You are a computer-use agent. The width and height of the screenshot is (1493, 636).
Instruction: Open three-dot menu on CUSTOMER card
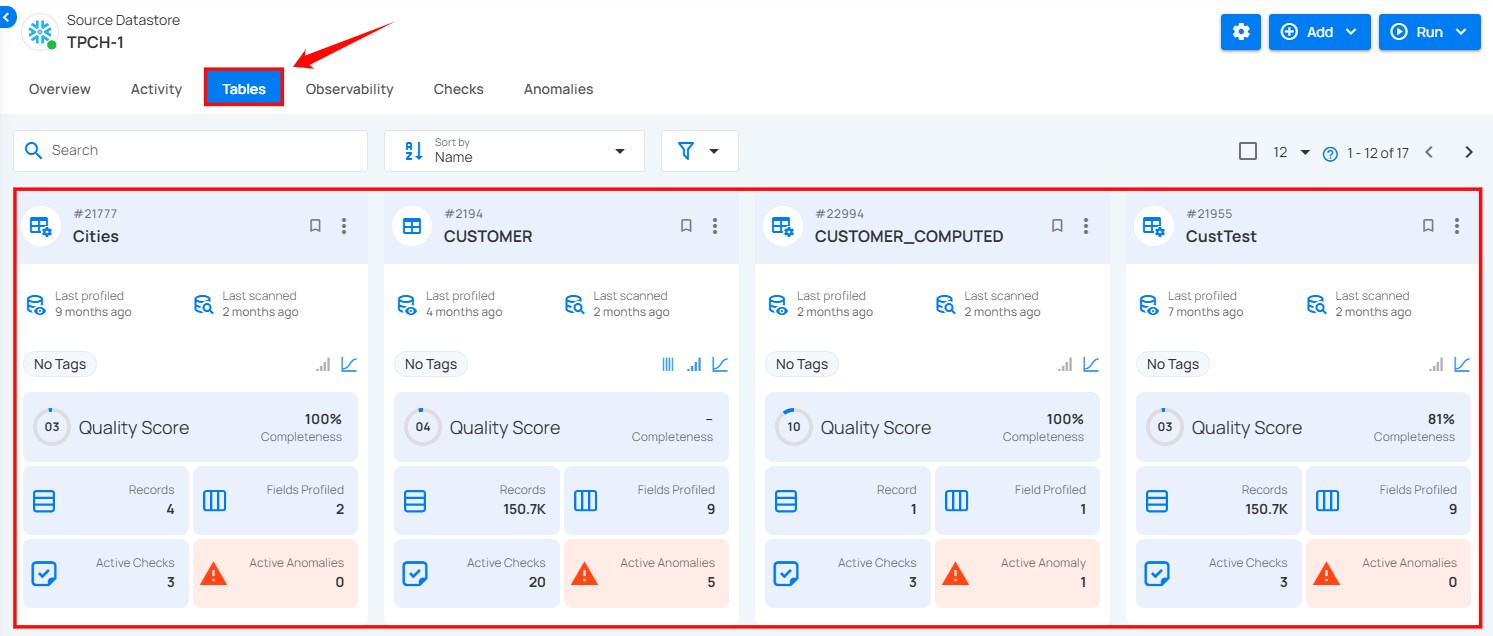coord(715,226)
